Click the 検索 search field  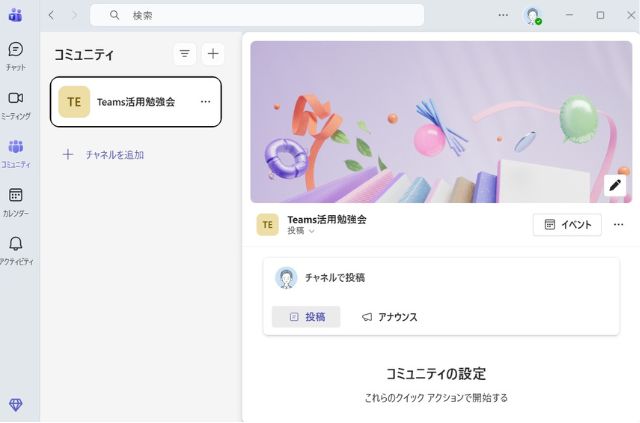pyautogui.click(x=257, y=15)
